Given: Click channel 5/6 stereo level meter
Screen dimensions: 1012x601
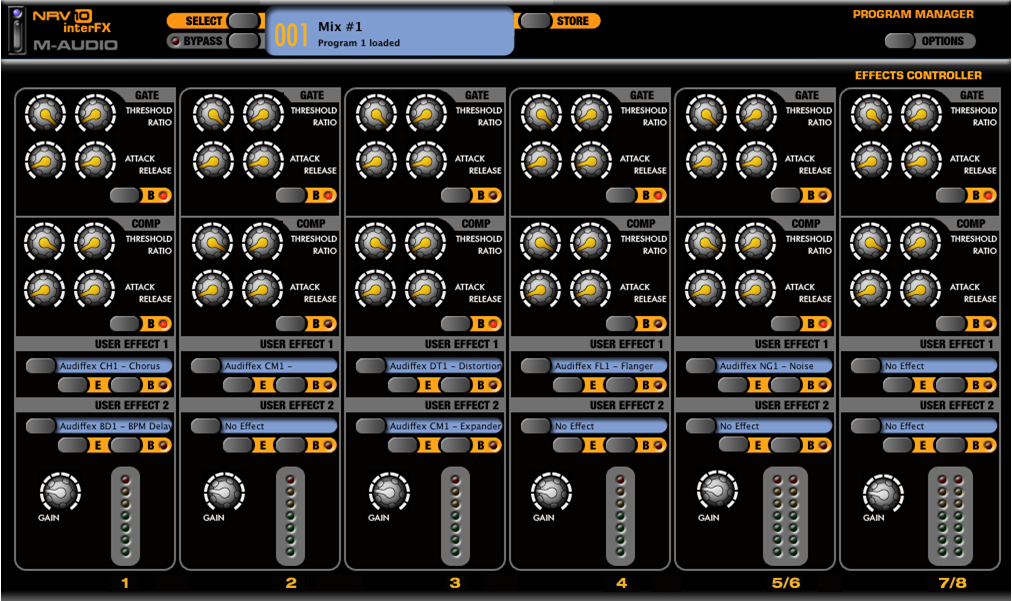Looking at the screenshot, I should tap(785, 516).
